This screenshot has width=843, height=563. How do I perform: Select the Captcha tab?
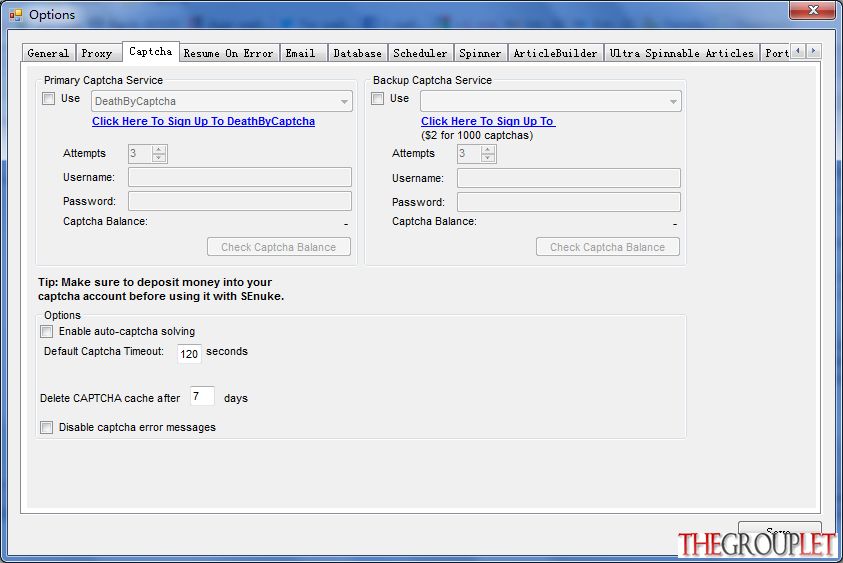click(x=151, y=52)
